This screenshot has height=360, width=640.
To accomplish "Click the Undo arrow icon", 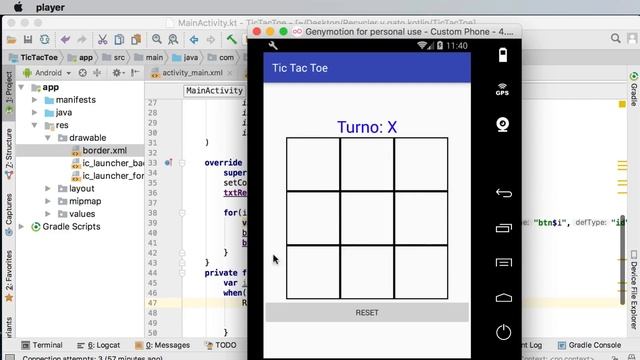I will pyautogui.click(x=65, y=39).
